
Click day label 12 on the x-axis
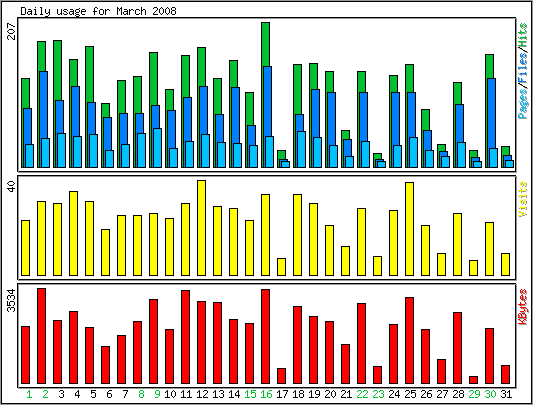[202, 394]
